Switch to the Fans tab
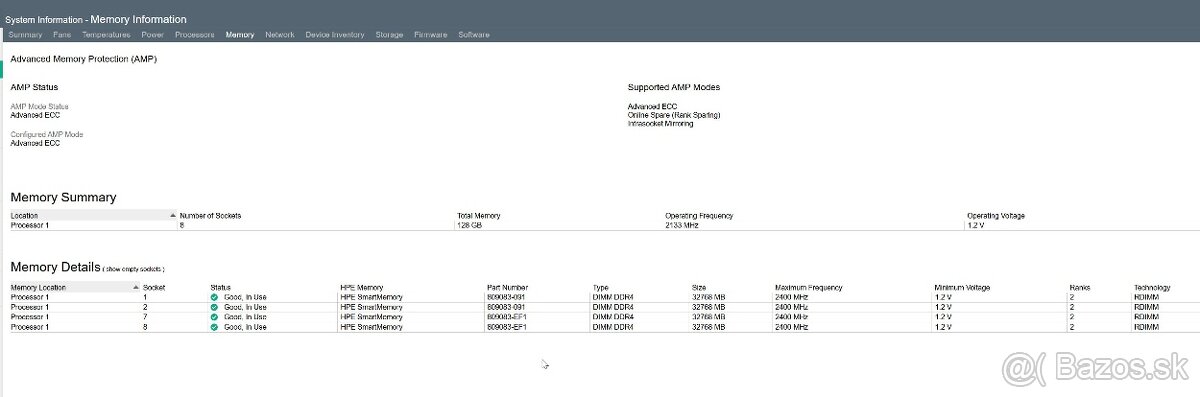The width and height of the screenshot is (1200, 397). click(x=62, y=35)
